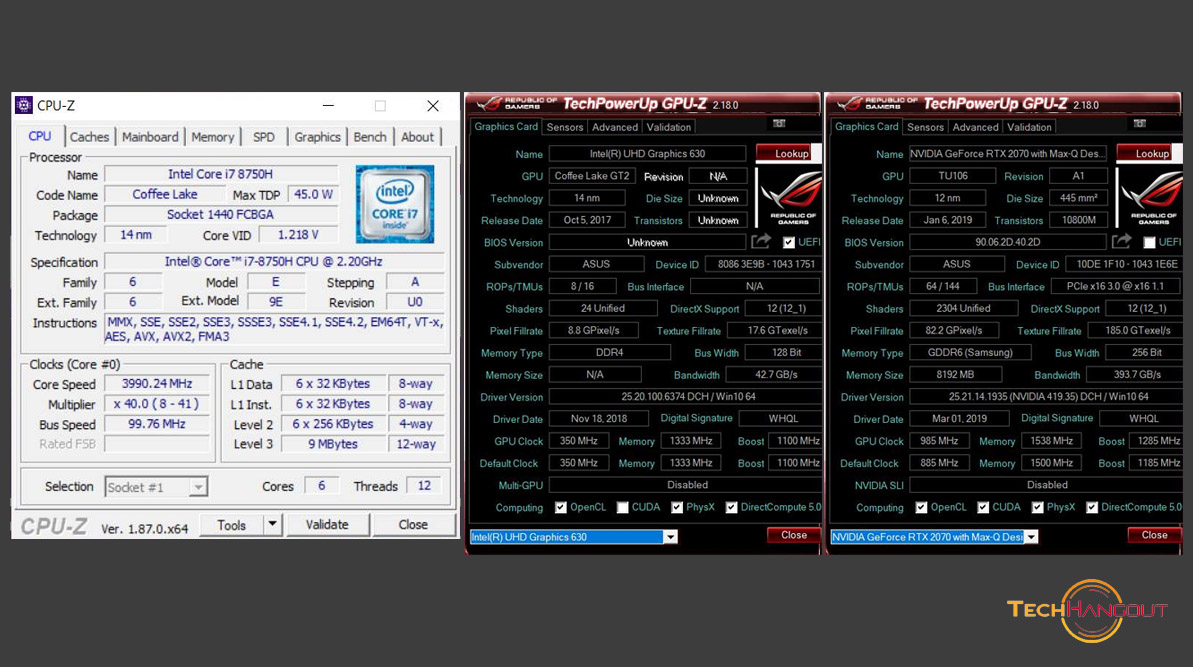Click the processor name "Intel Core i7 8750H" field
Image resolution: width=1193 pixels, height=667 pixels.
pos(221,174)
